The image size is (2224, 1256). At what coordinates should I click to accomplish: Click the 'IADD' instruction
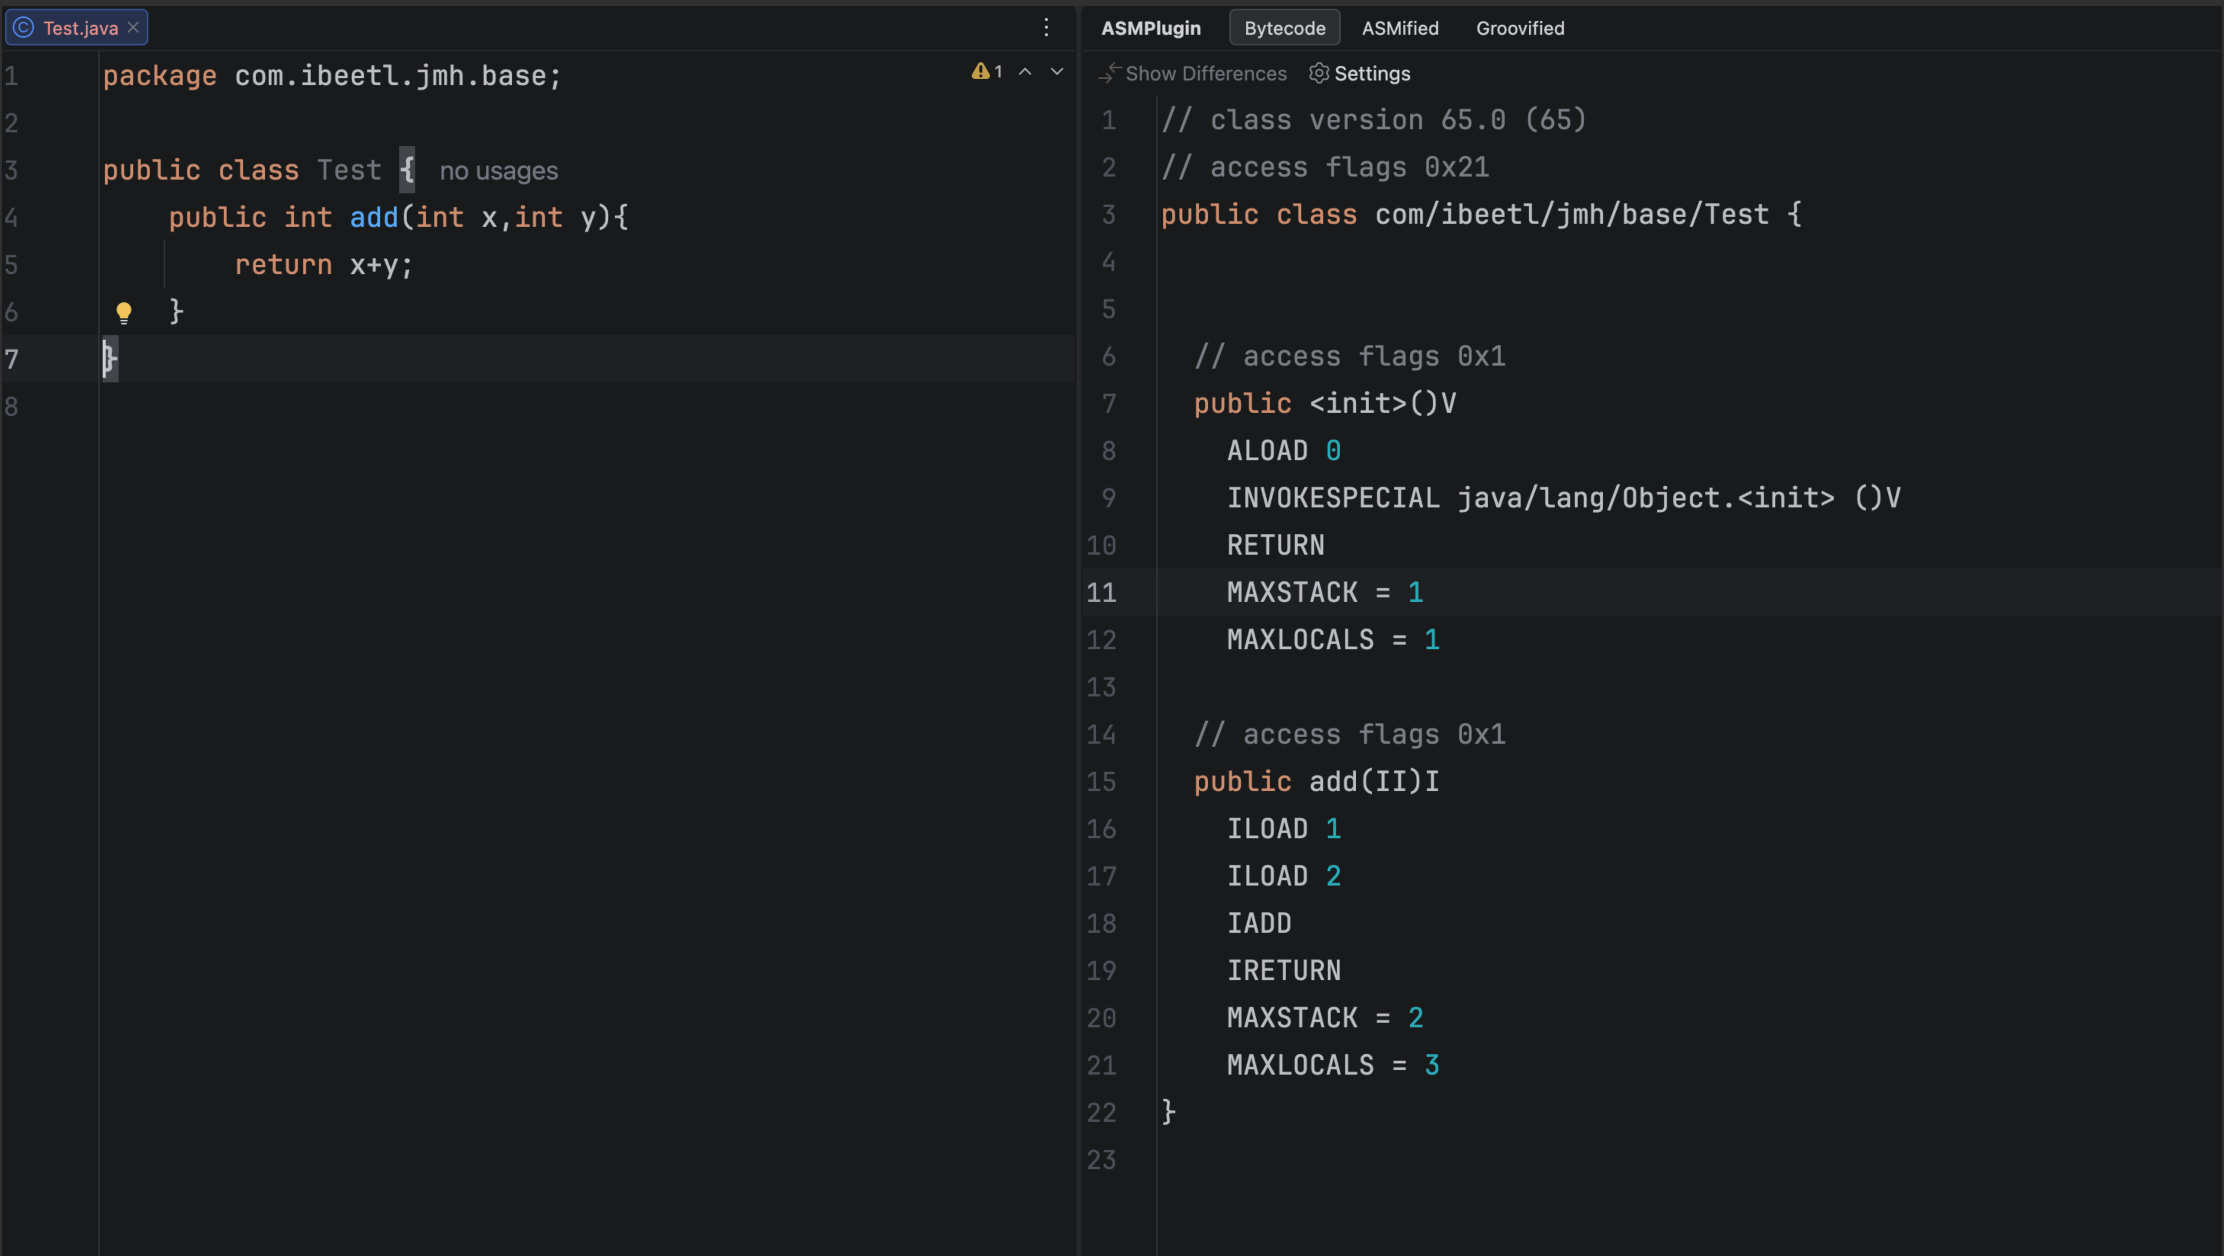(1259, 923)
